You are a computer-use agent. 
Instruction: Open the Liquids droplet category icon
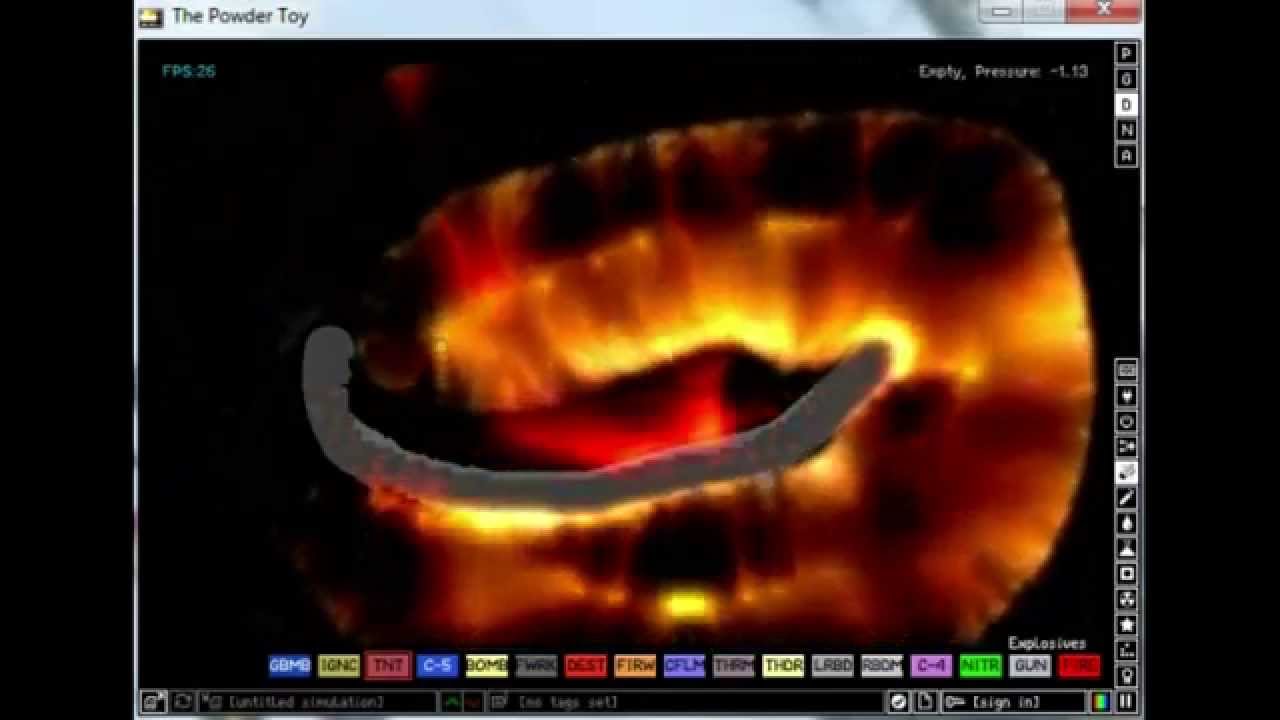pyautogui.click(x=1127, y=523)
